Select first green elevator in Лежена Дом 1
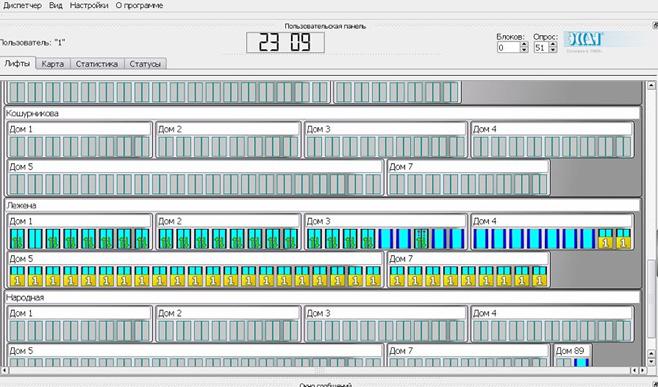The image size is (658, 387). click(x=17, y=239)
